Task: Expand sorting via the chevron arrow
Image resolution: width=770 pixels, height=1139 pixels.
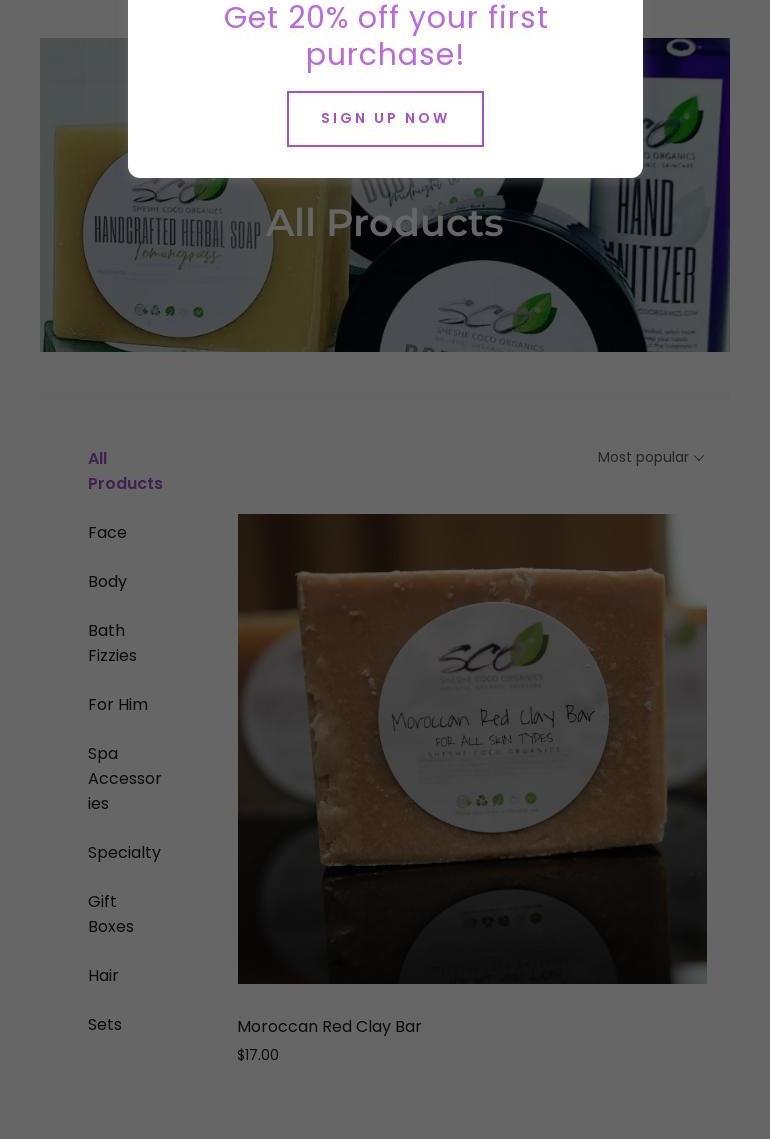Action: pos(699,458)
